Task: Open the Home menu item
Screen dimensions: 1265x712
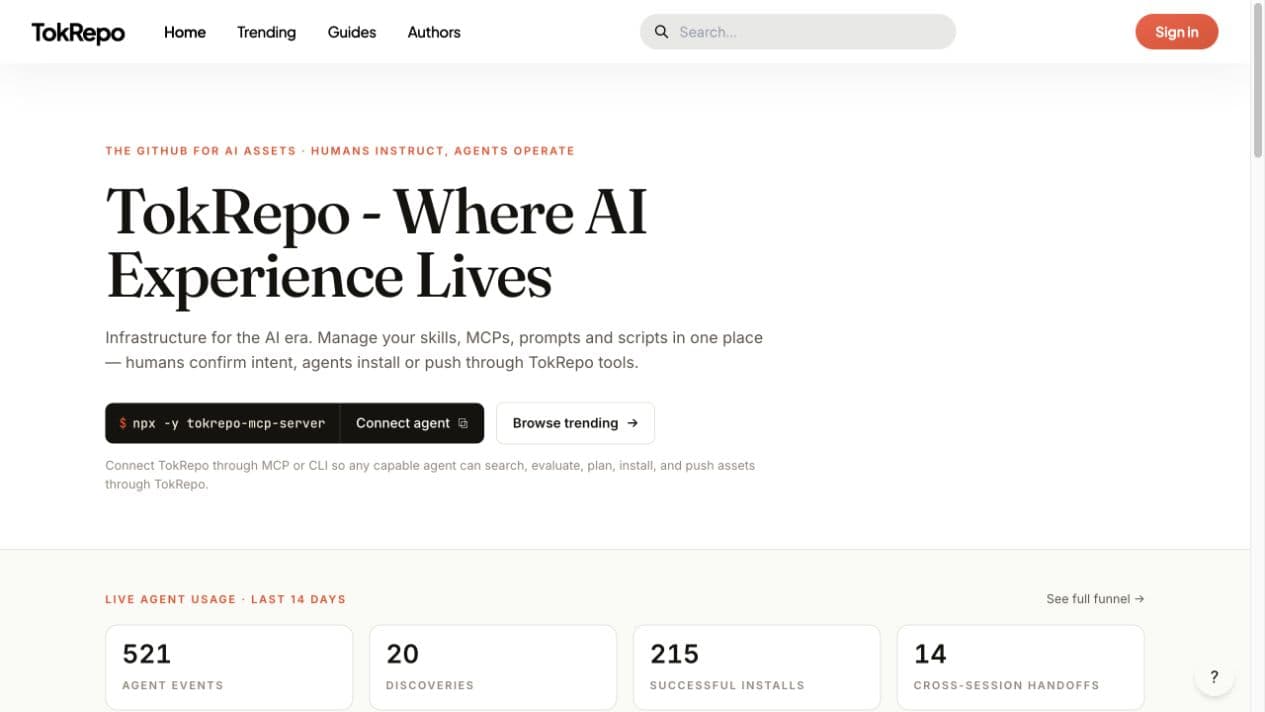Action: tap(185, 32)
